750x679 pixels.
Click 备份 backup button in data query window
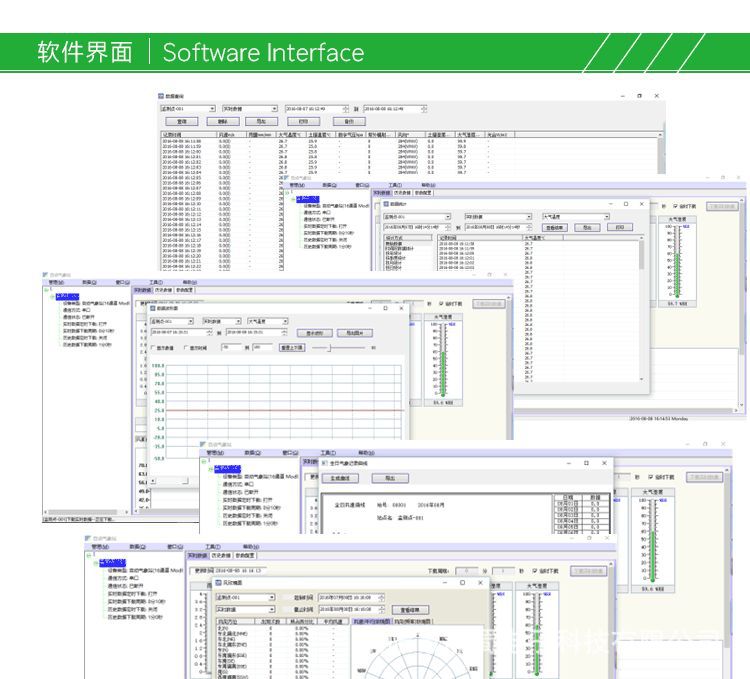tap(349, 121)
